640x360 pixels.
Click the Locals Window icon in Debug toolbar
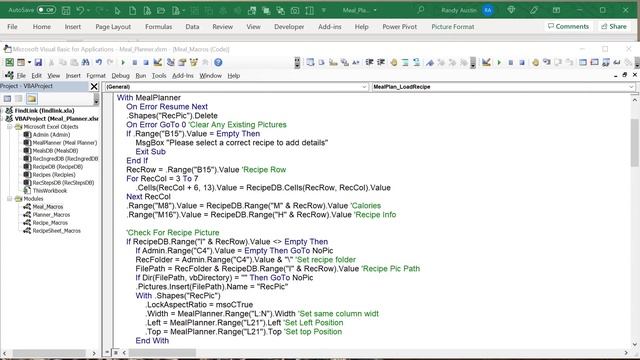(x=583, y=62)
